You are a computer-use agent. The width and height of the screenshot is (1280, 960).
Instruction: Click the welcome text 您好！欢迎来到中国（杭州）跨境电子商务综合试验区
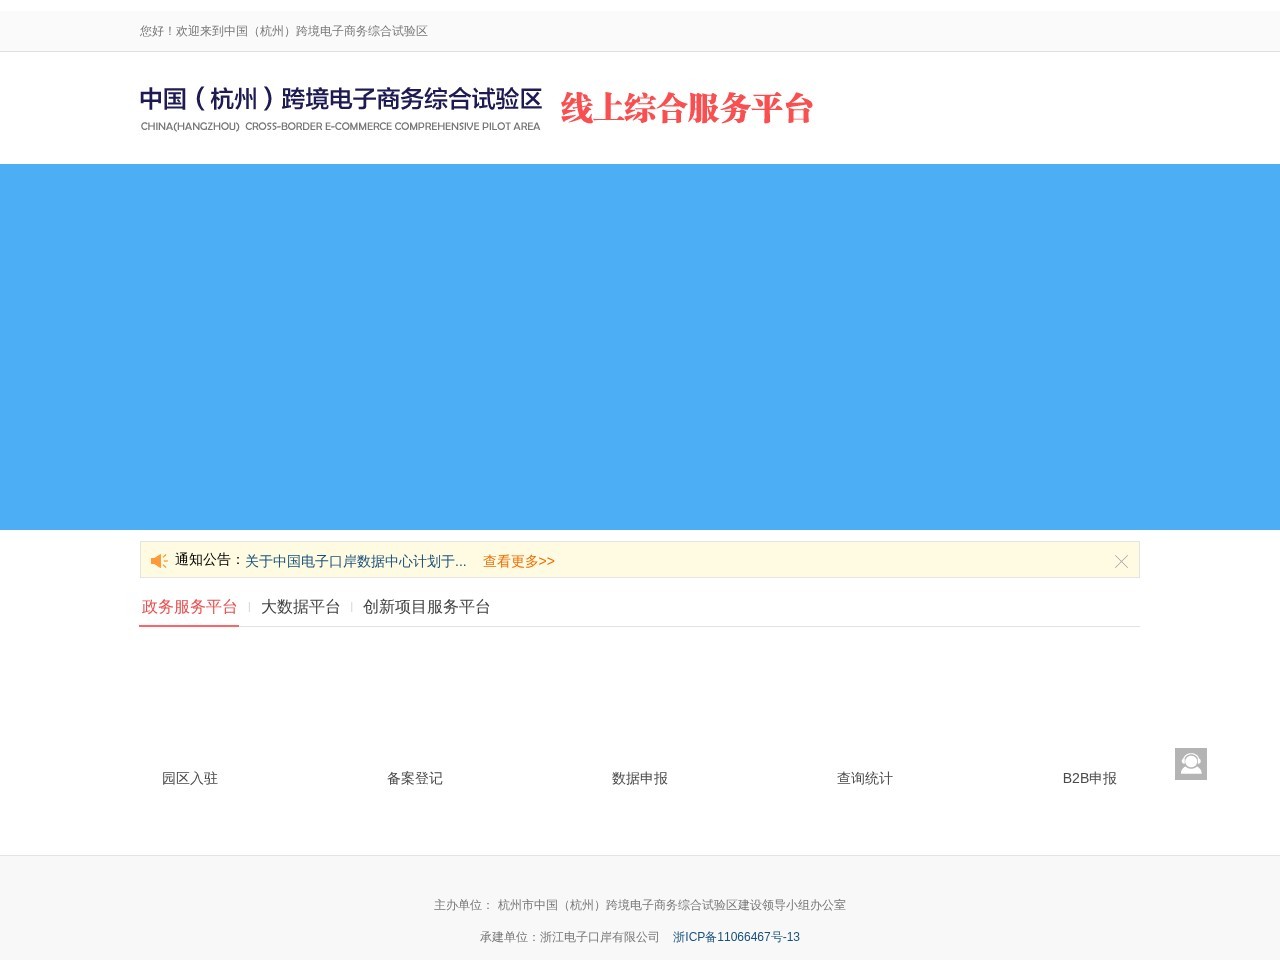click(284, 31)
